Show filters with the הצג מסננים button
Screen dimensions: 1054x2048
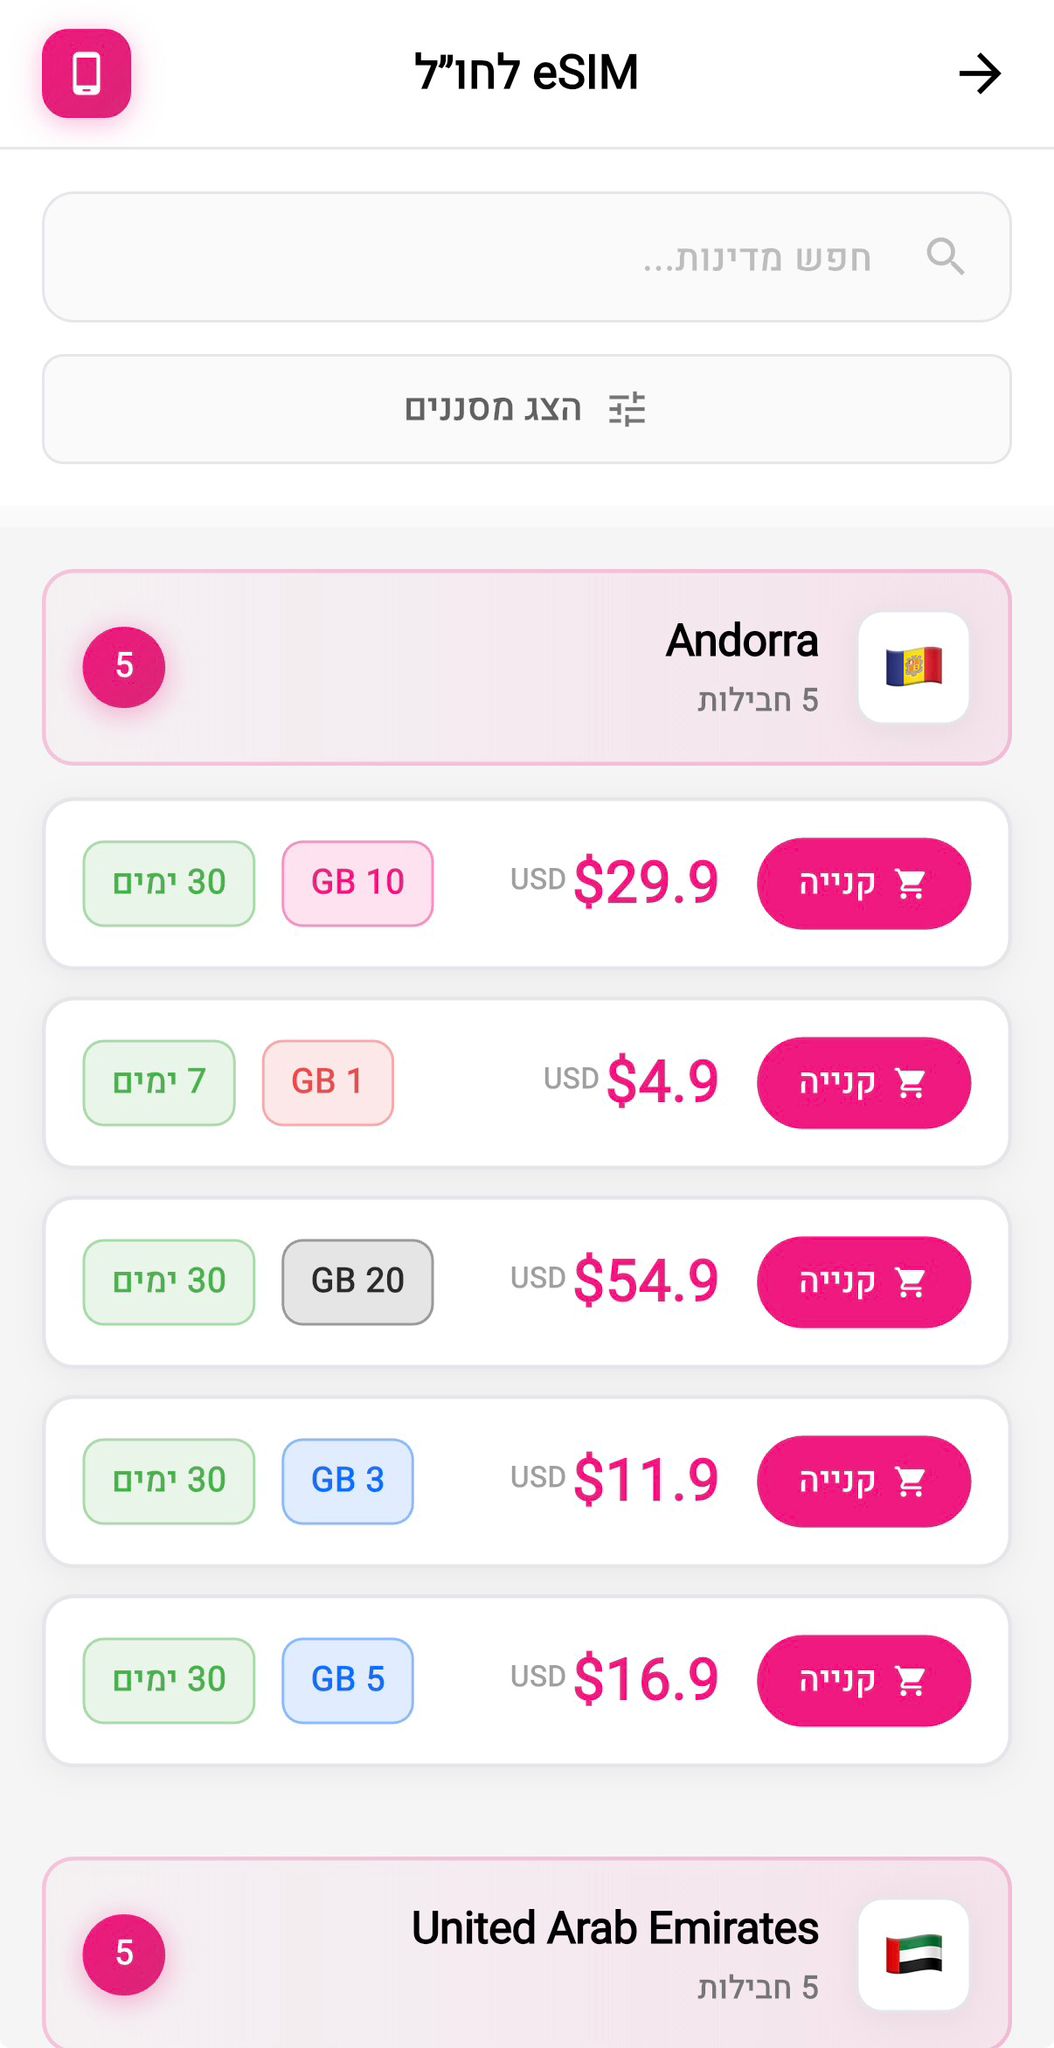(527, 409)
